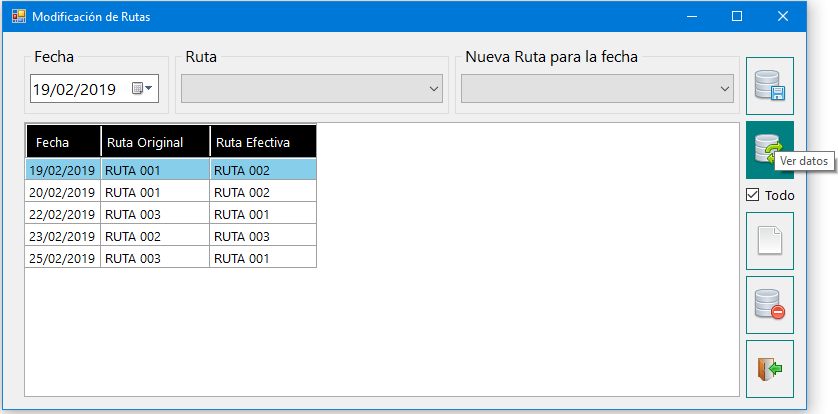Uncheck the Todo checkbox
The image size is (838, 414).
(x=752, y=195)
